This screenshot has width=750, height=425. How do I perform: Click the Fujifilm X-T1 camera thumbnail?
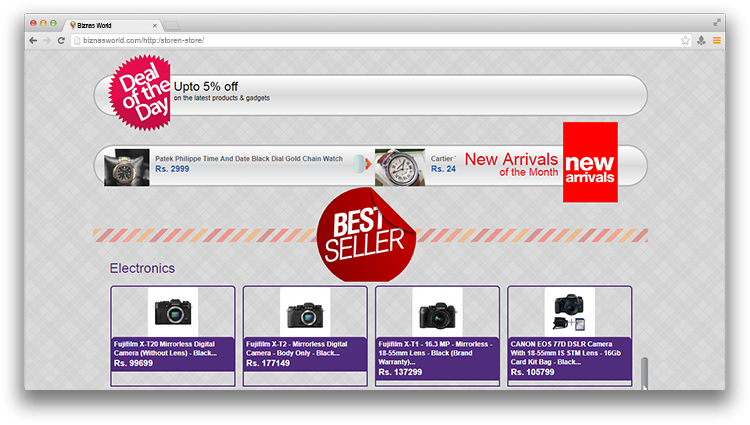tap(437, 312)
